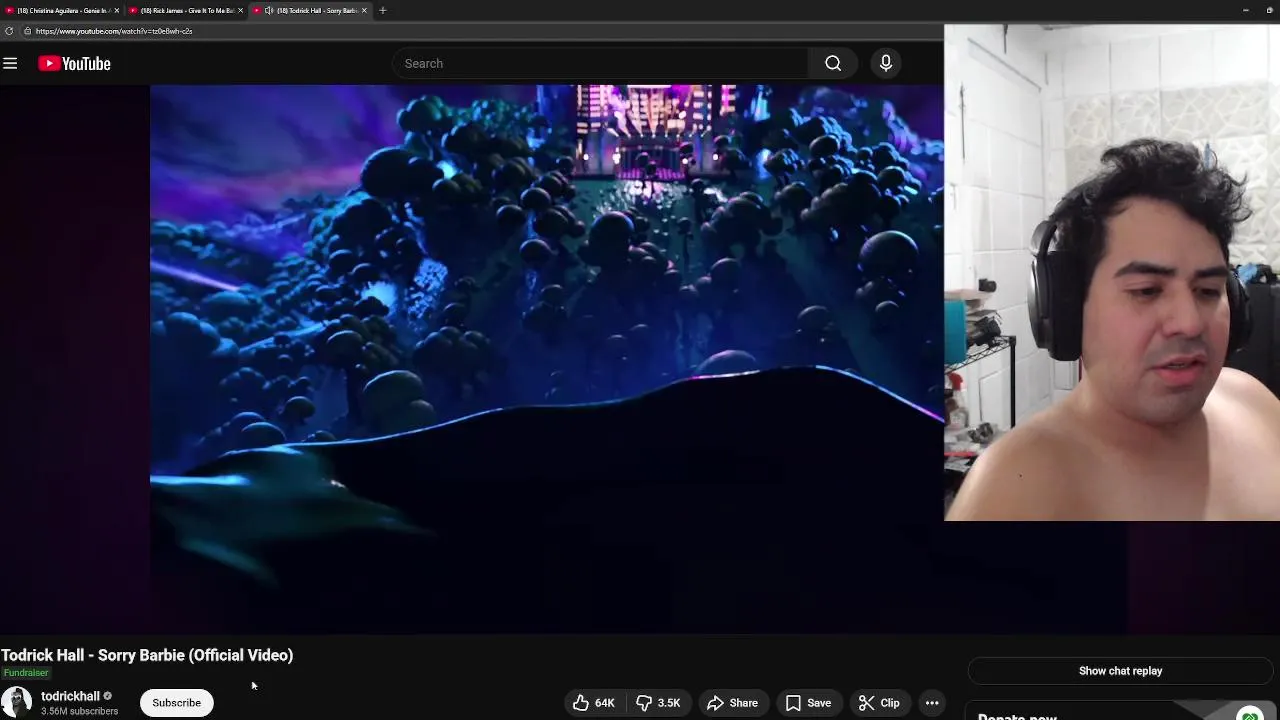1280x720 pixels.
Task: Start voice search with microphone icon
Action: pos(885,63)
